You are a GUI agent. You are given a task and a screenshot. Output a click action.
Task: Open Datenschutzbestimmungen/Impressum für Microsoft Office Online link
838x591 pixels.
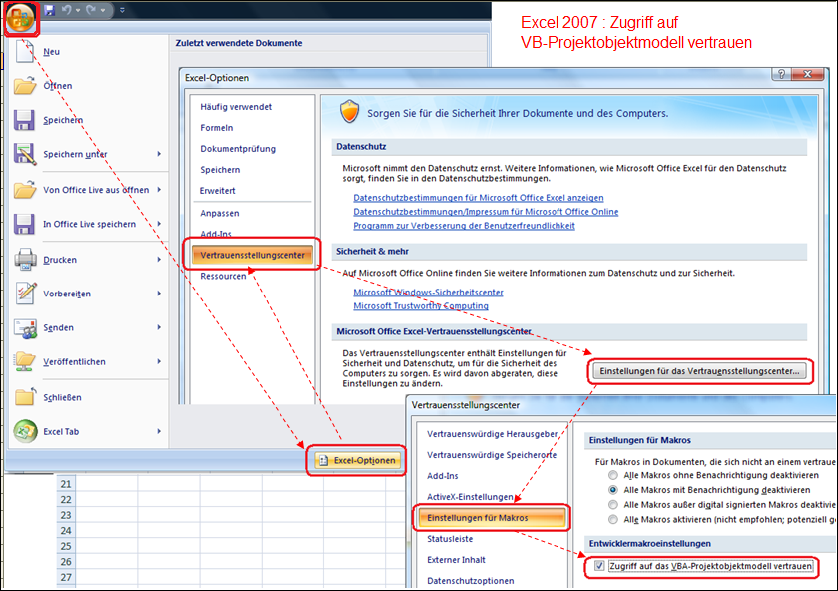(x=485, y=212)
